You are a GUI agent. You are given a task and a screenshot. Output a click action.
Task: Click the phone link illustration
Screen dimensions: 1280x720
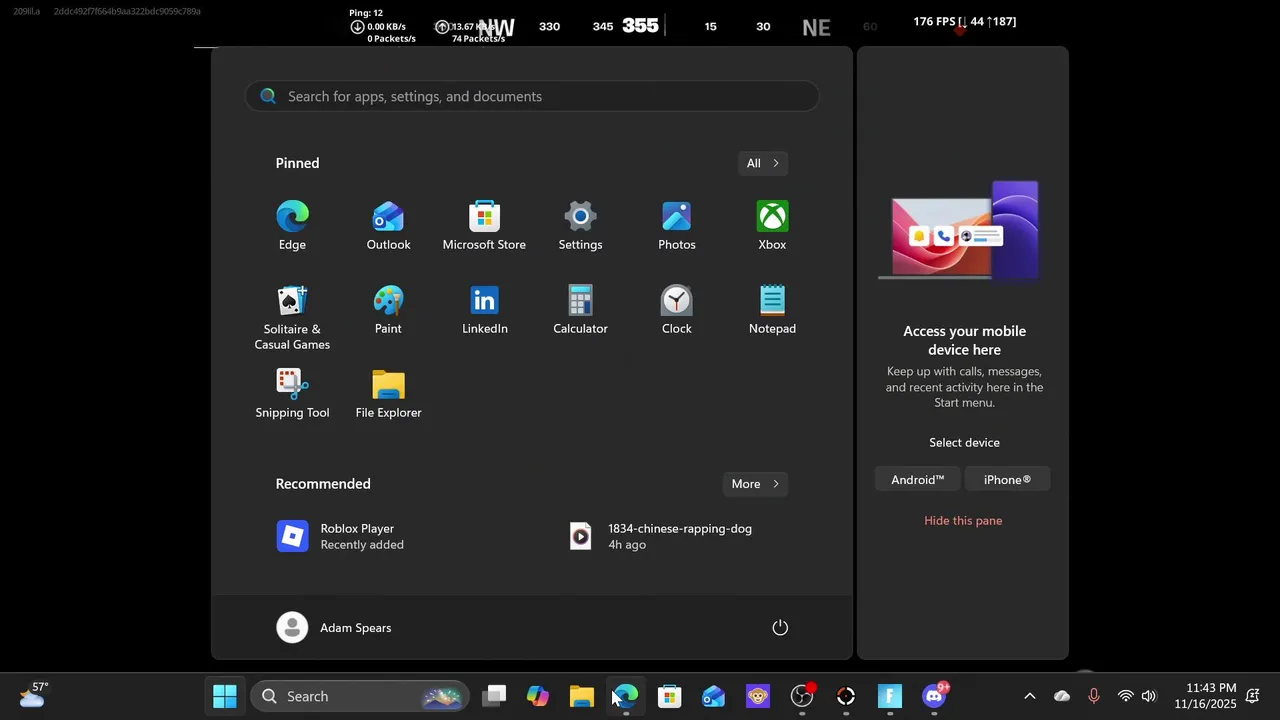960,232
